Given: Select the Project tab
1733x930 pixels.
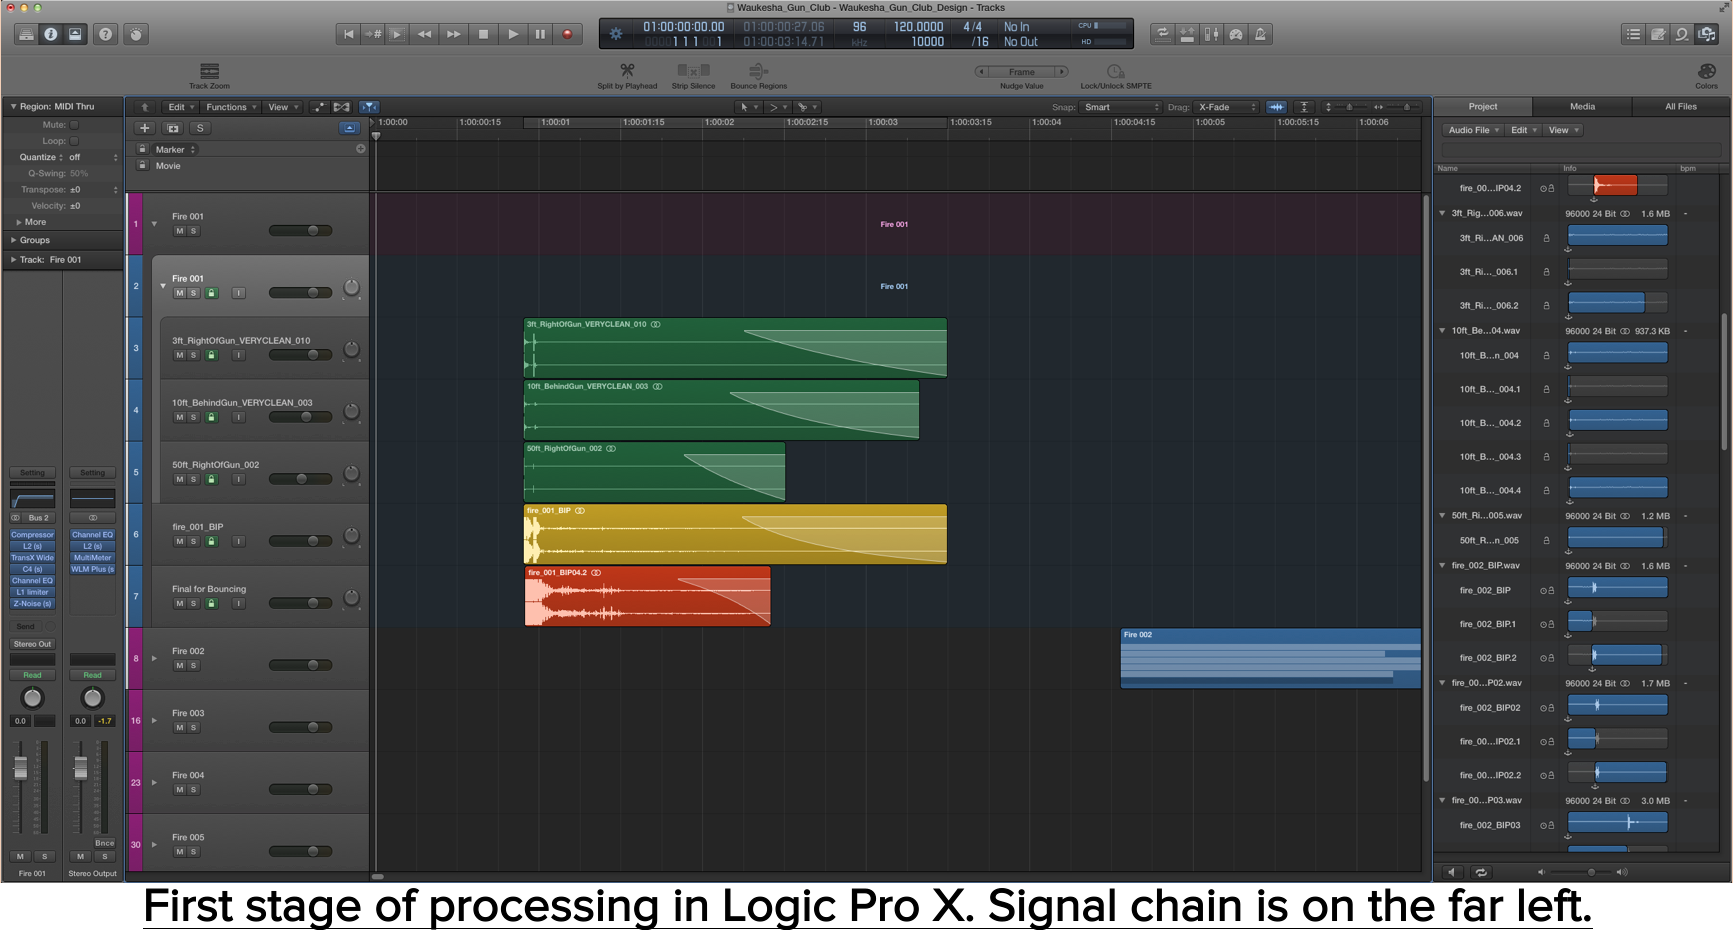Looking at the screenshot, I should pyautogui.click(x=1483, y=106).
